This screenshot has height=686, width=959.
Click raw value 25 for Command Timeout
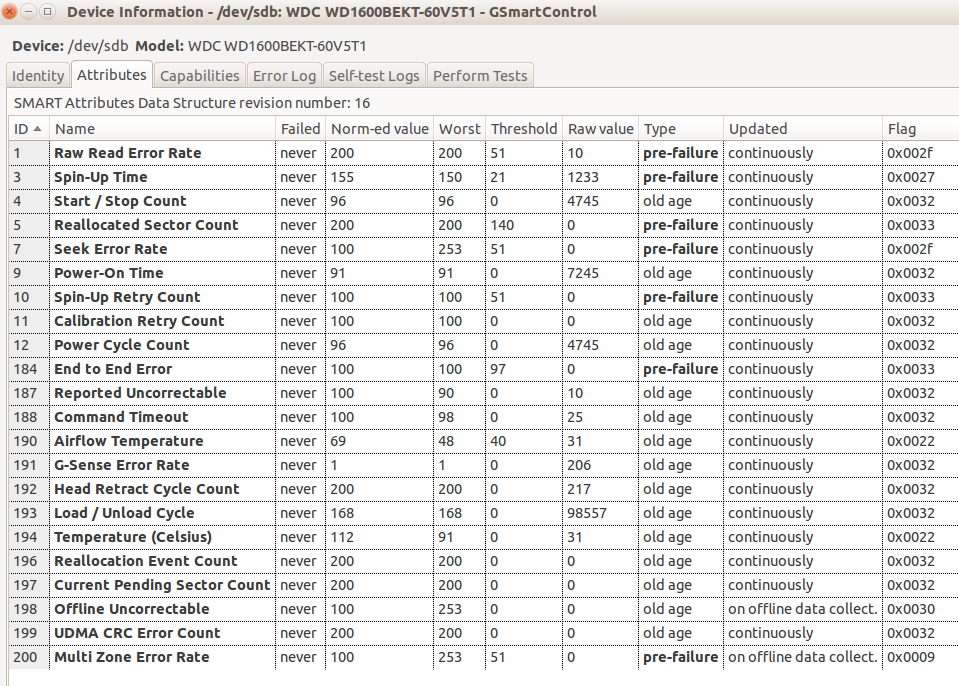point(575,417)
